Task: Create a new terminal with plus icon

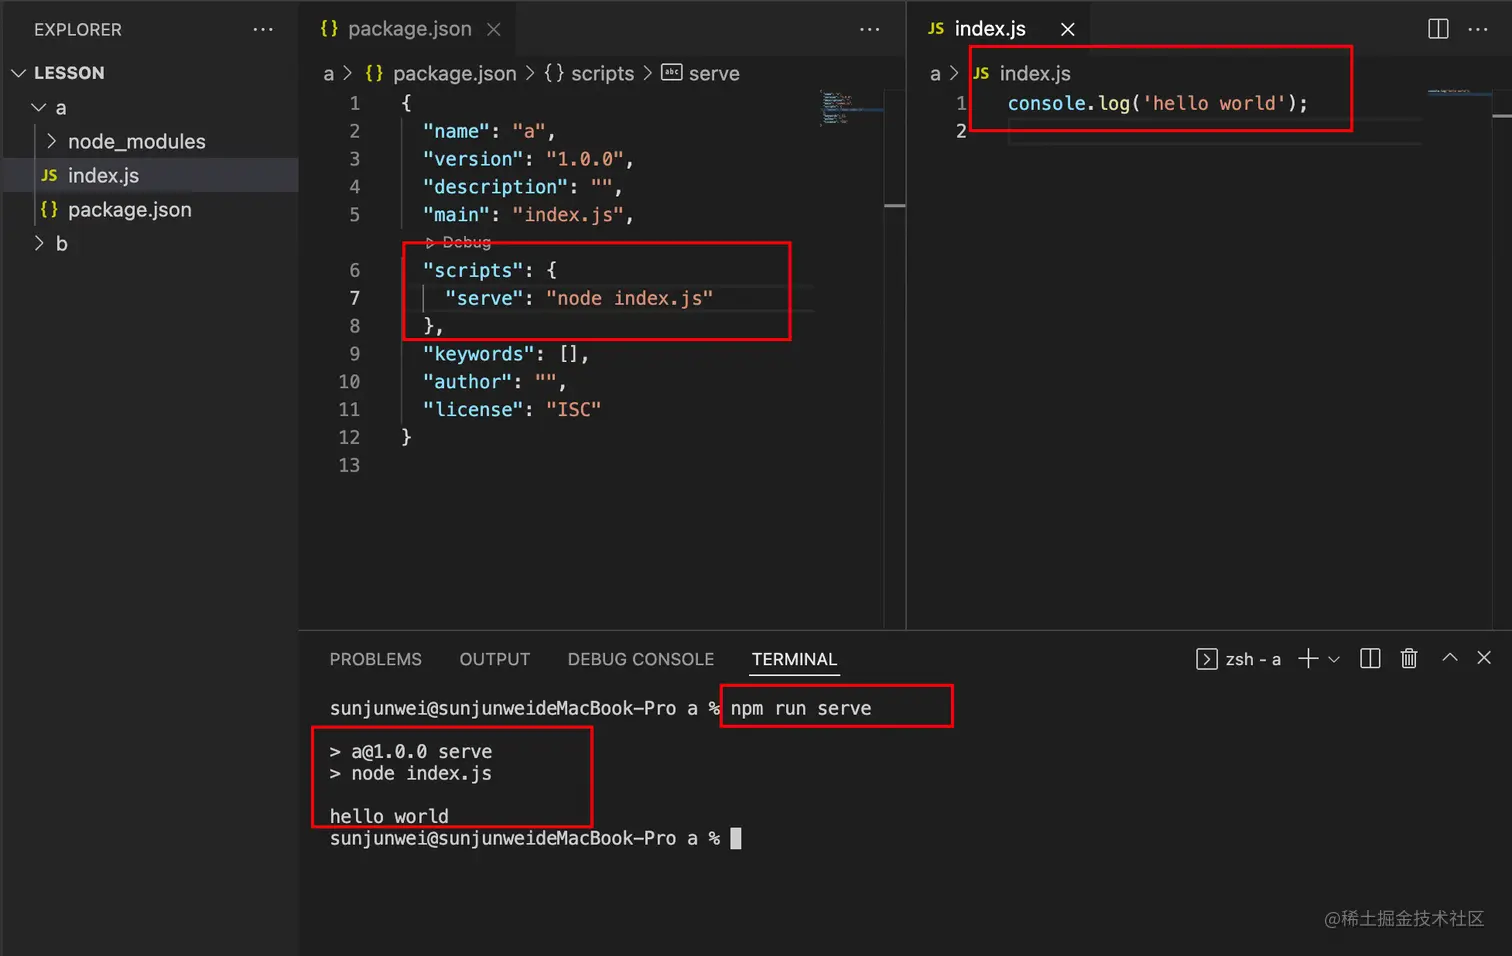Action: click(x=1308, y=658)
